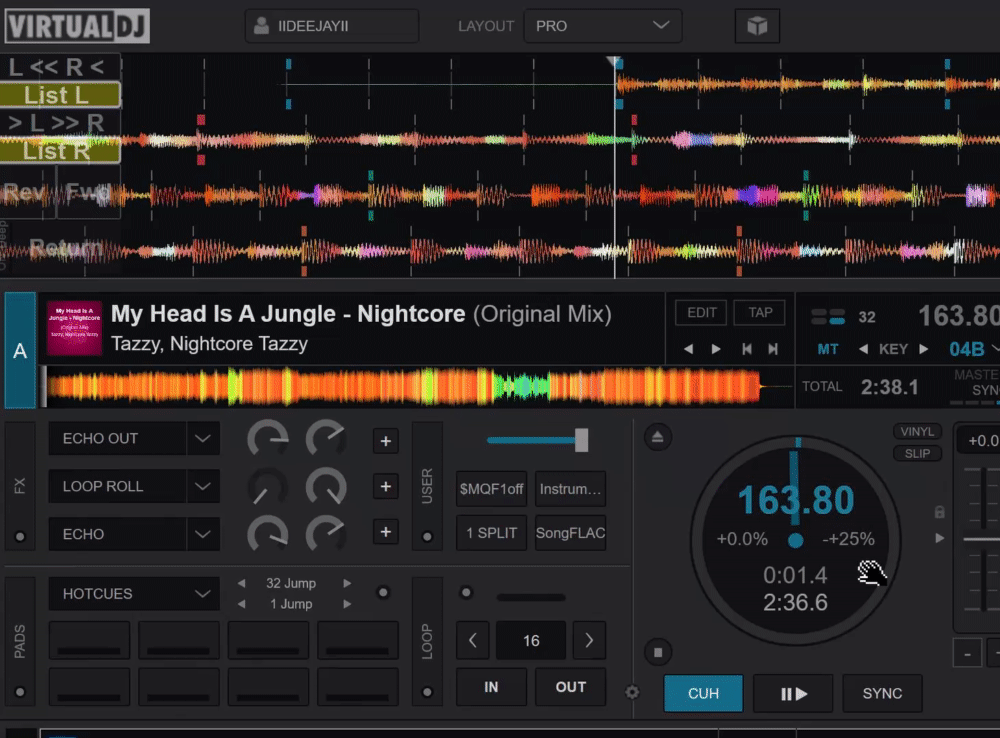Click the track album art thumbnail

(74, 328)
